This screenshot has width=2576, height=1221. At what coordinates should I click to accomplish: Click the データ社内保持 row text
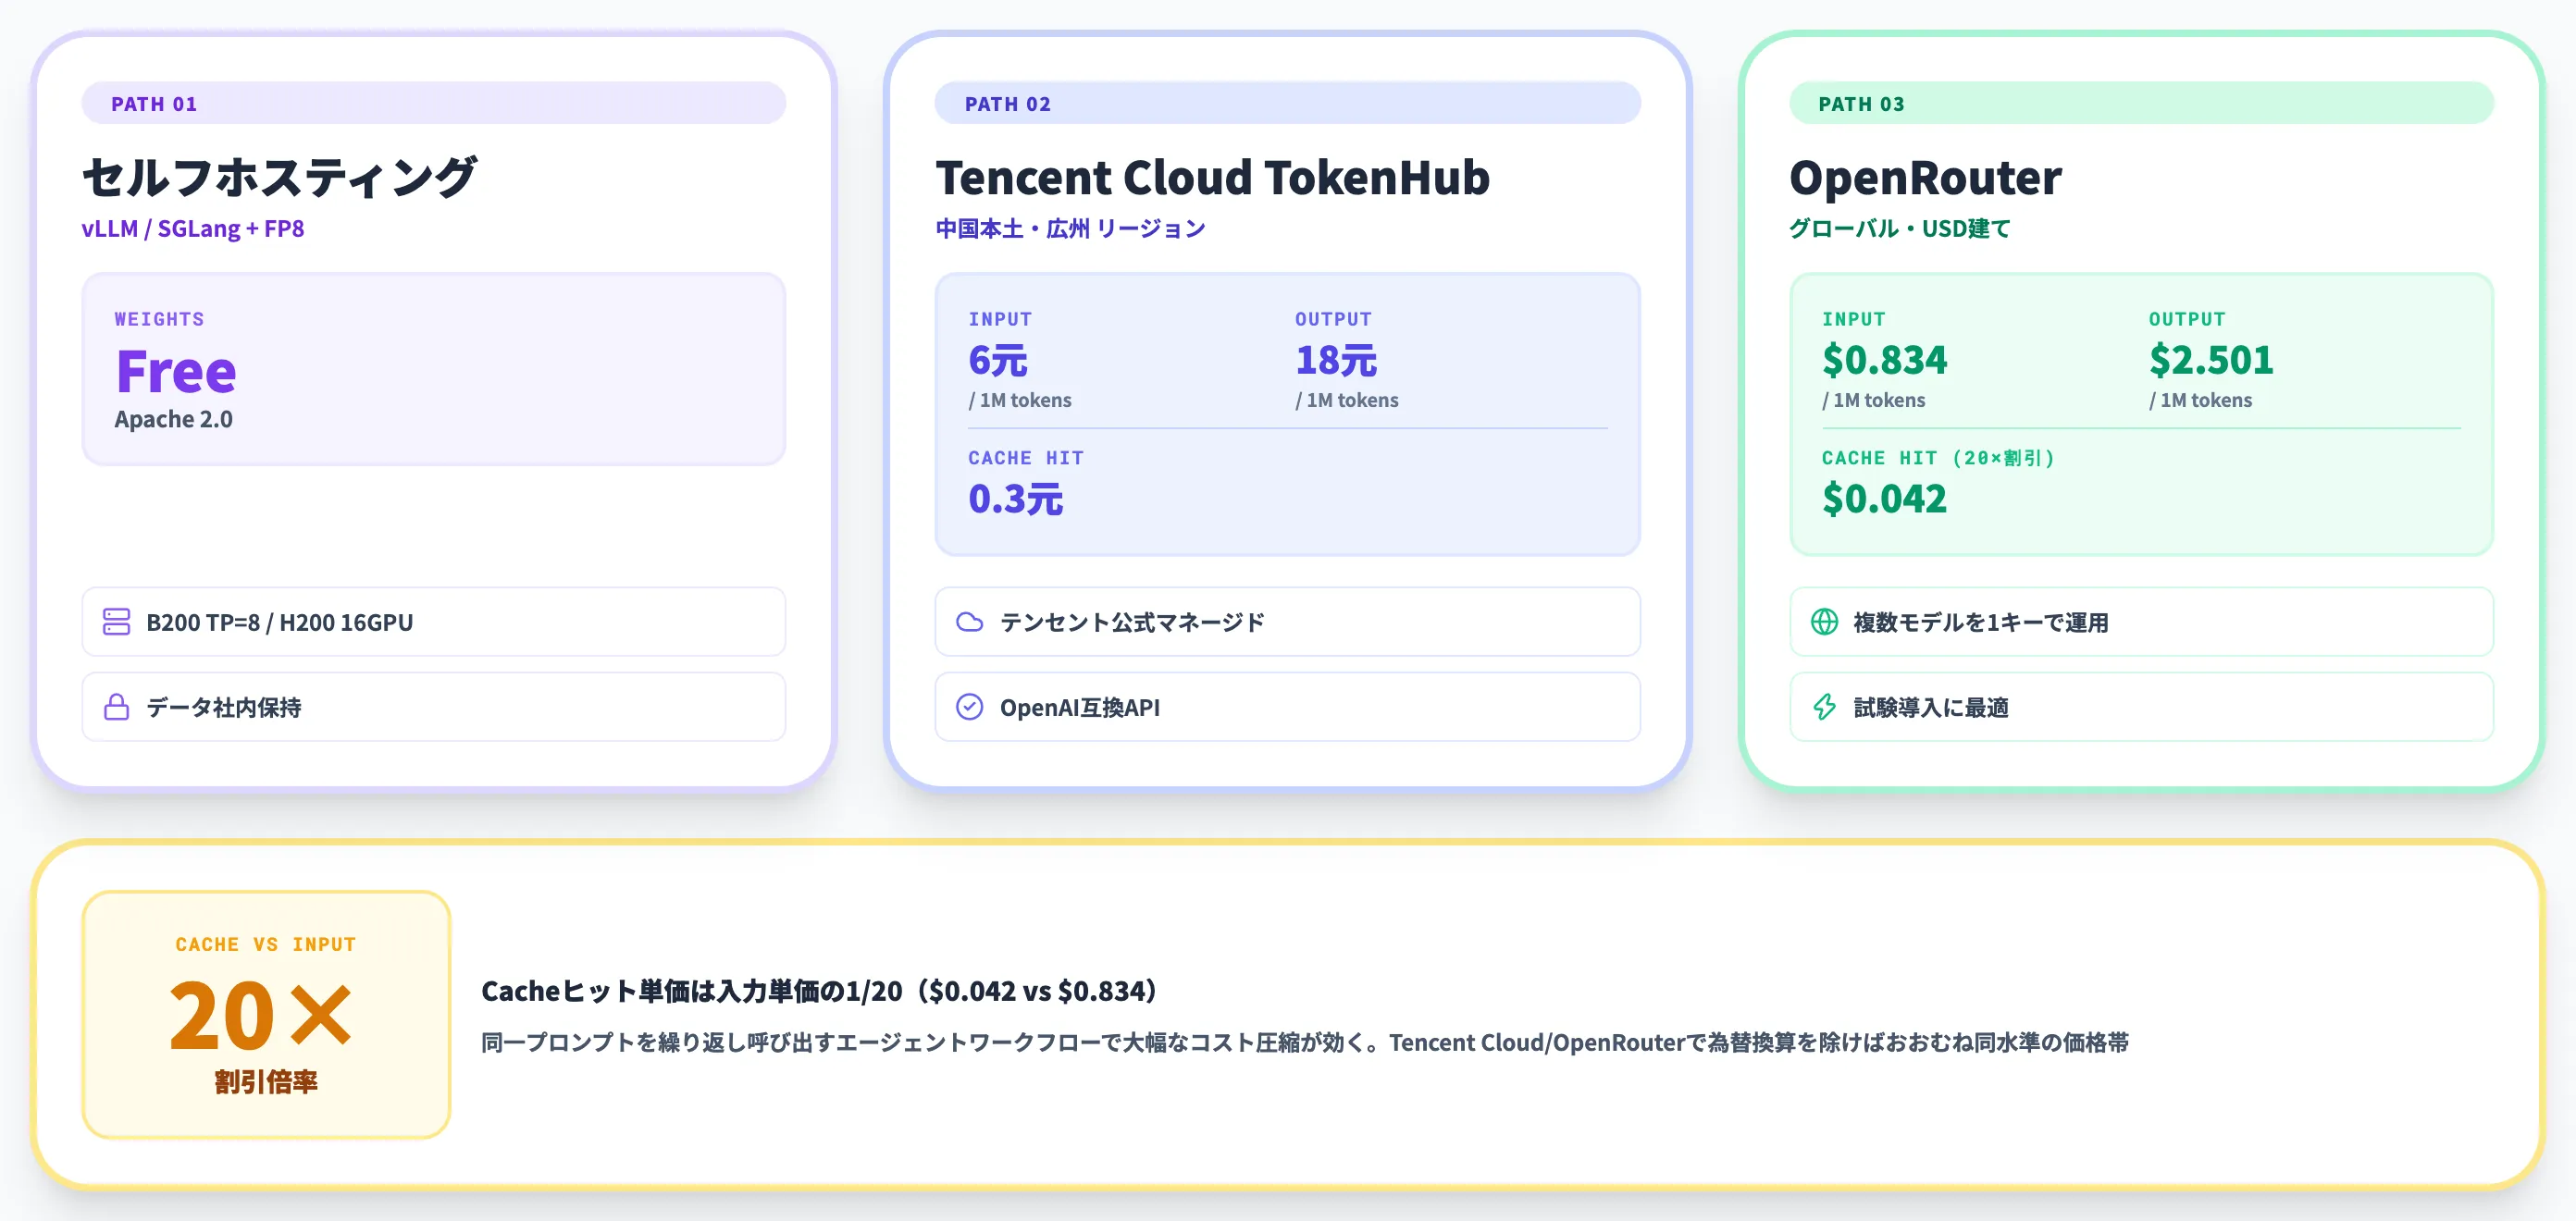pos(224,707)
